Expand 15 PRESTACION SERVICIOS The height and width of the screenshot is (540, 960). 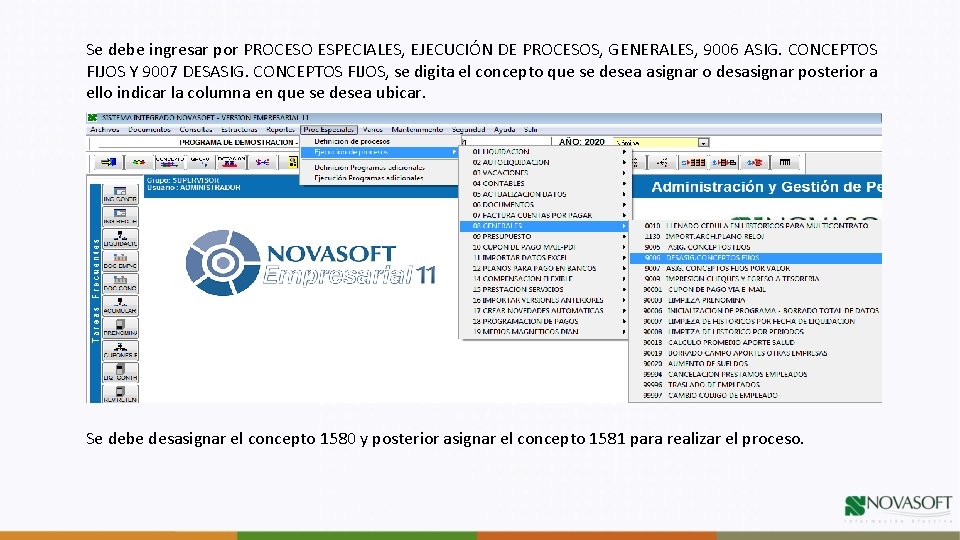544,289
